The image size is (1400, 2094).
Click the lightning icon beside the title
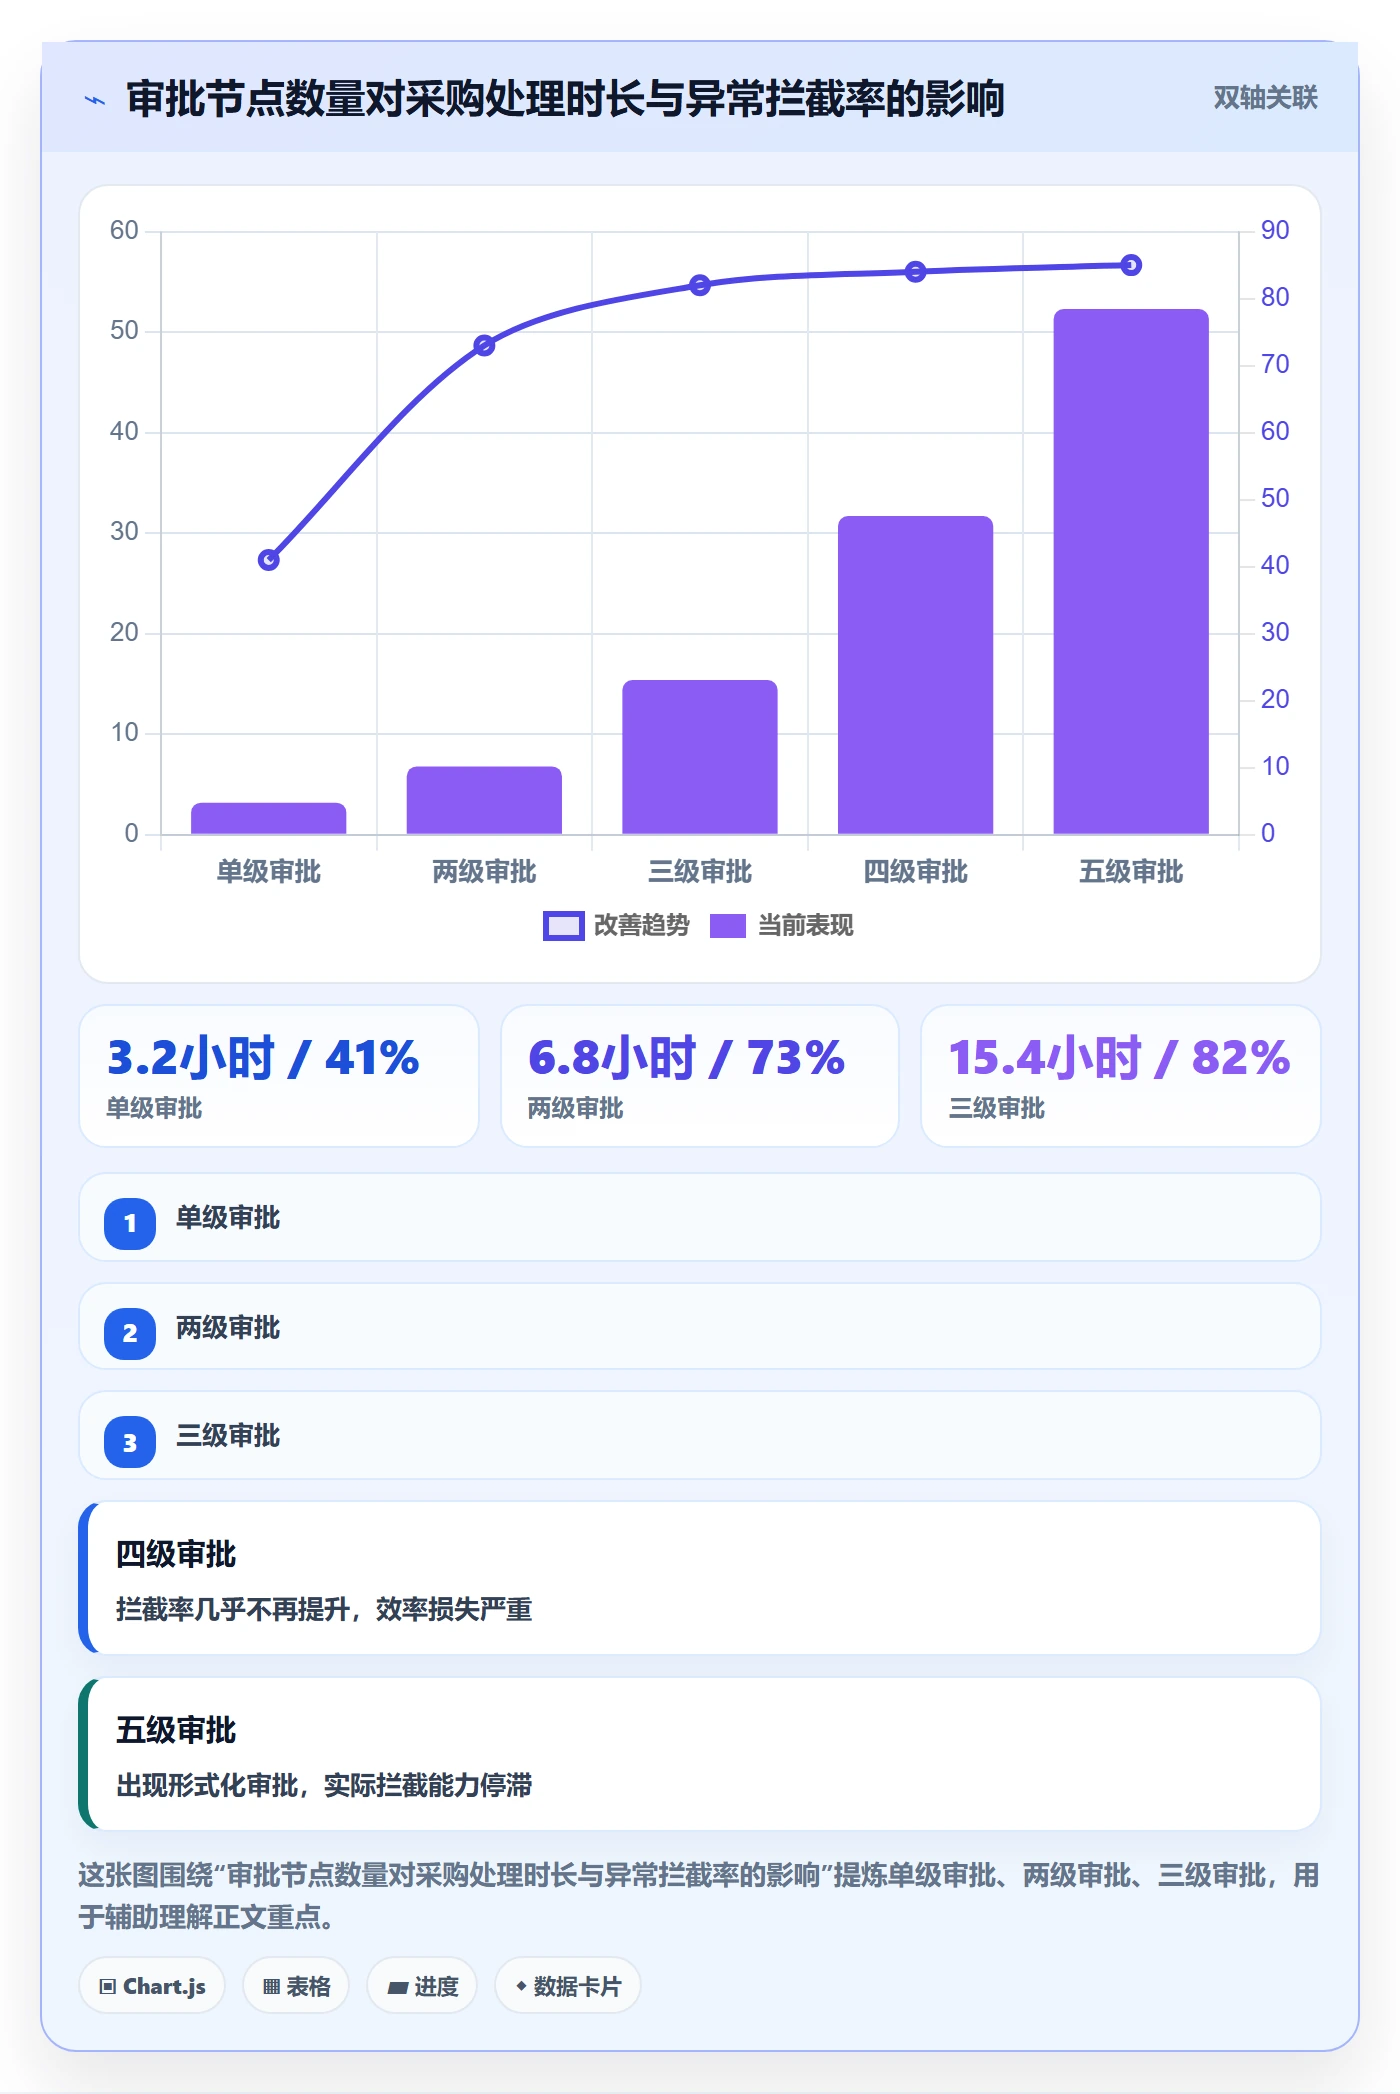pyautogui.click(x=95, y=100)
